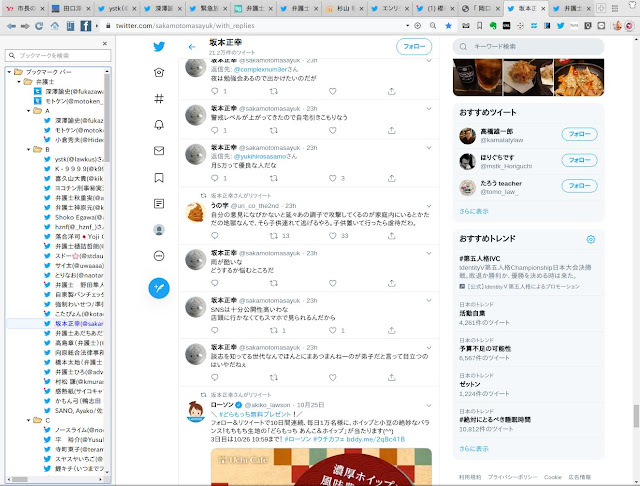Open #絶対にとるべき睡眠時間 trend
This screenshot has width=640, height=486.
click(x=529, y=420)
